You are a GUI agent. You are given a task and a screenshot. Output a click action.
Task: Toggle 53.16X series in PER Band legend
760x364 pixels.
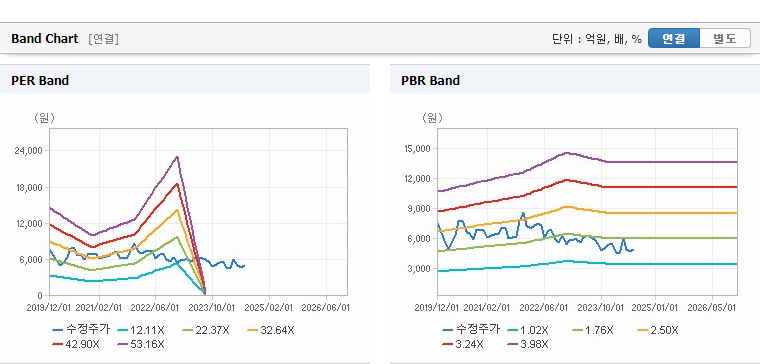(x=141, y=344)
